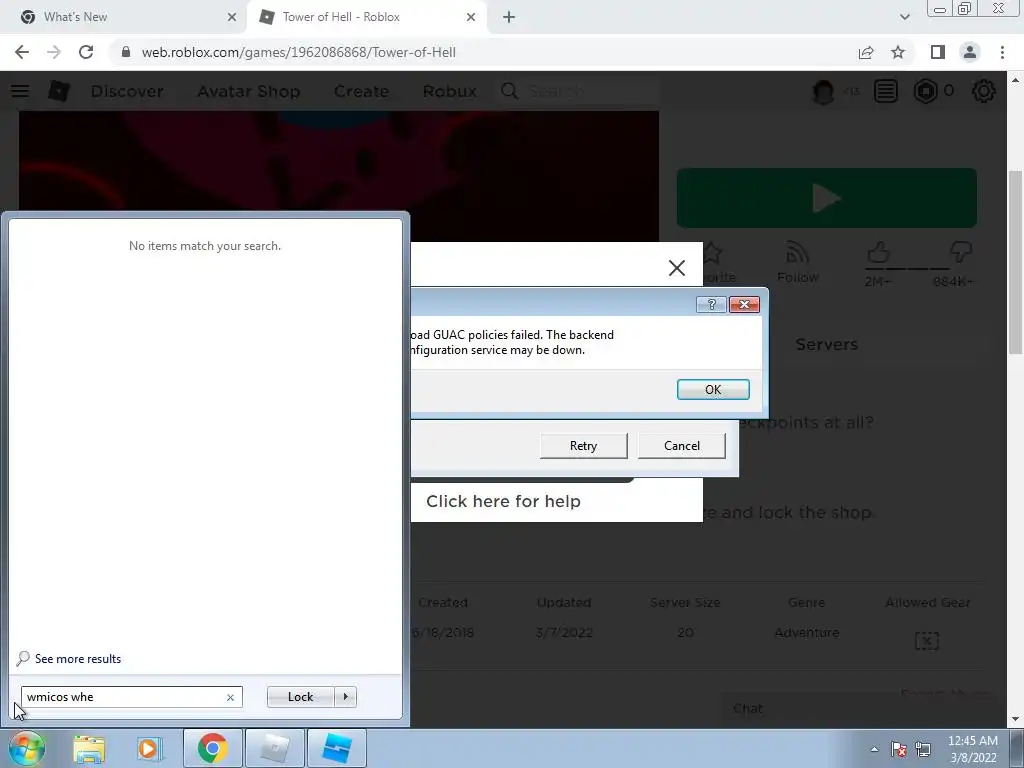Viewport: 1024px width, 768px height.
Task: Close the What's New tab
Action: click(232, 17)
